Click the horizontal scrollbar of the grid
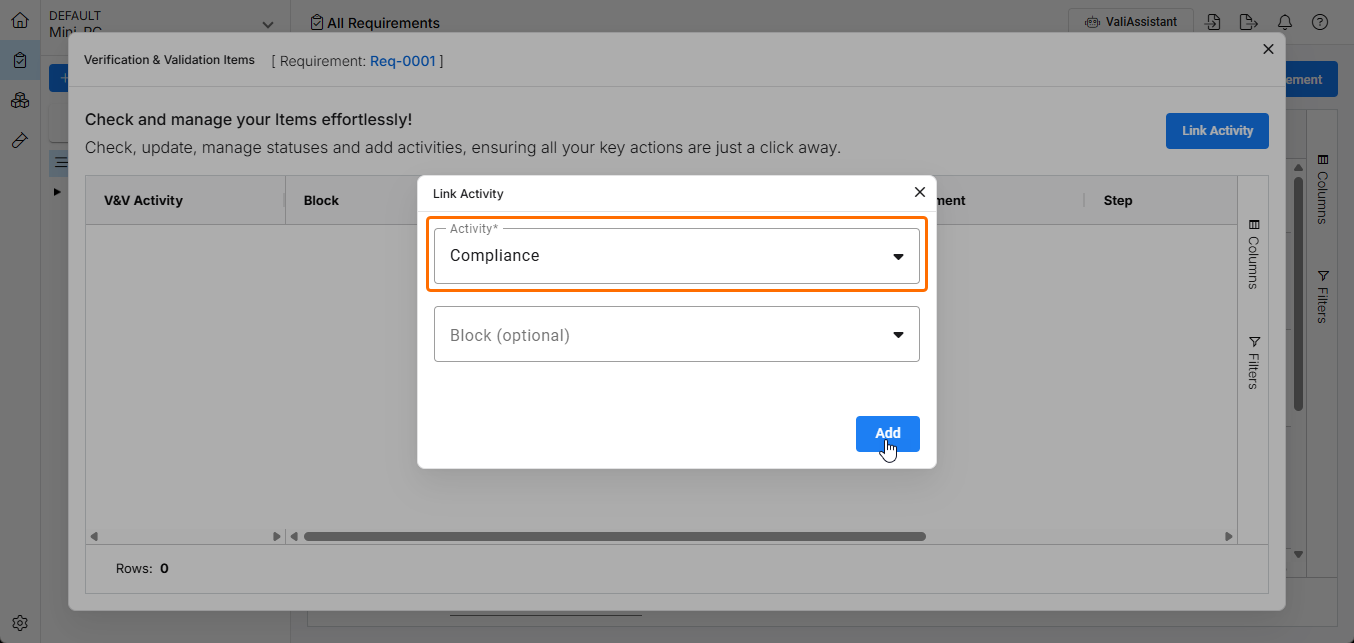 (x=614, y=537)
